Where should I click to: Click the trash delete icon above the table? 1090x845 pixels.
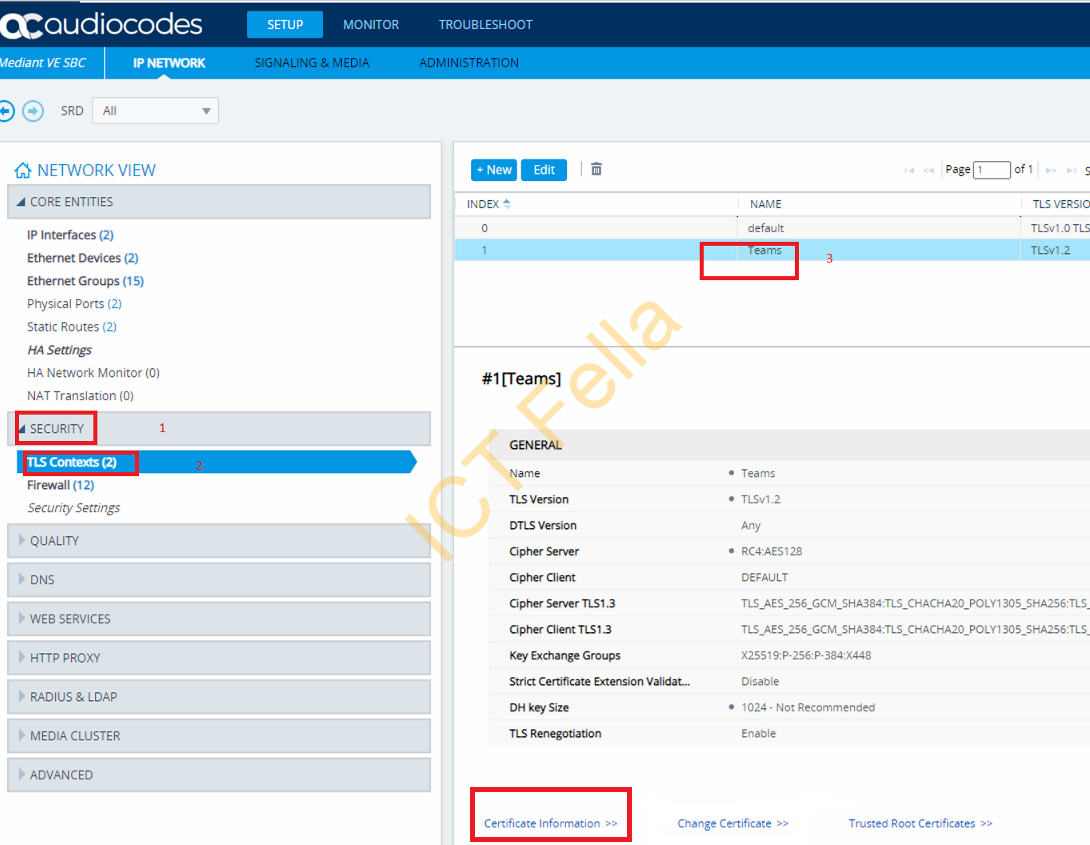click(596, 169)
